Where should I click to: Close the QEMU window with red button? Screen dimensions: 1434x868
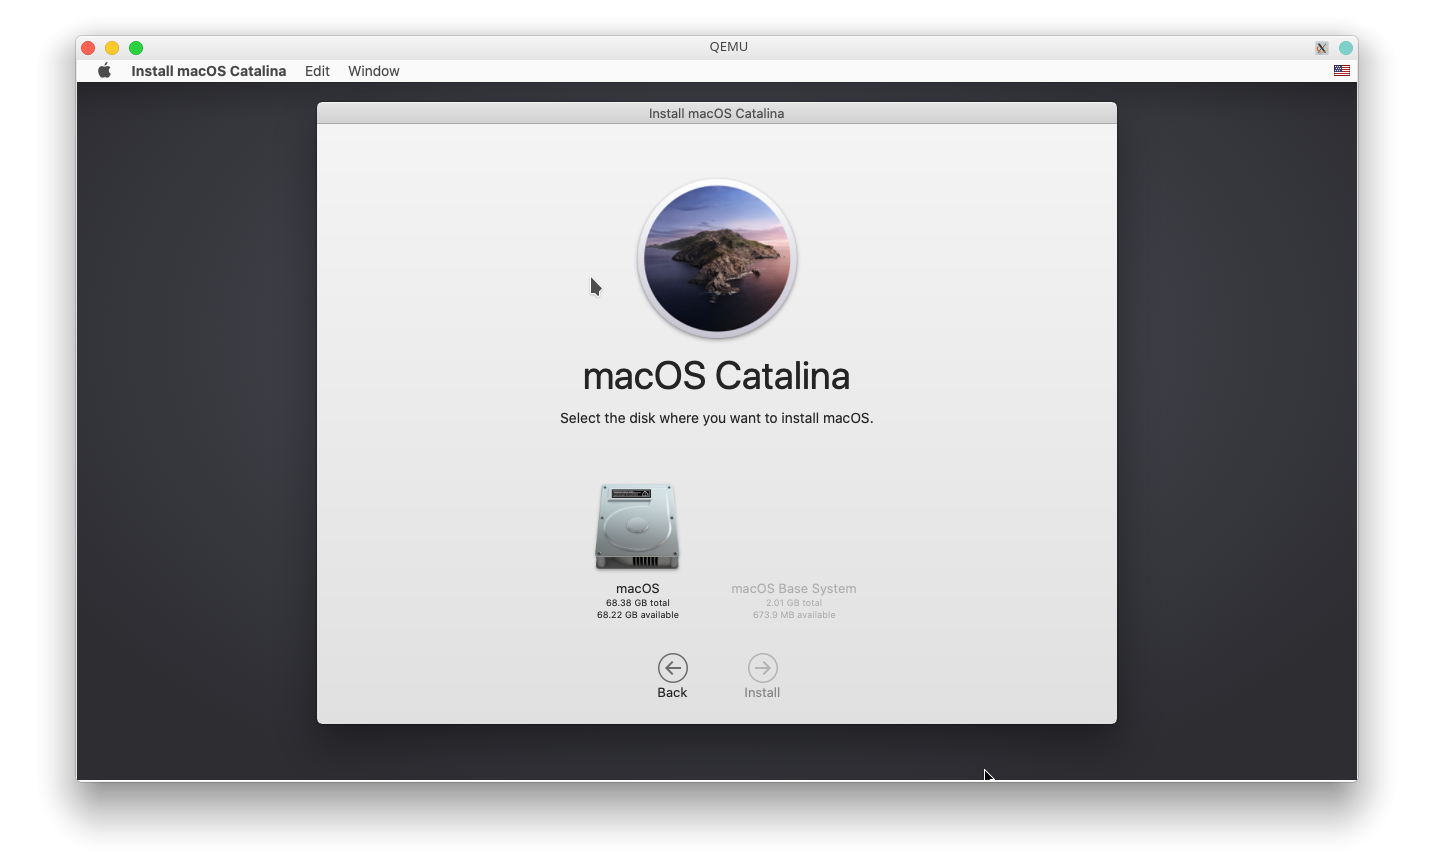tap(88, 48)
